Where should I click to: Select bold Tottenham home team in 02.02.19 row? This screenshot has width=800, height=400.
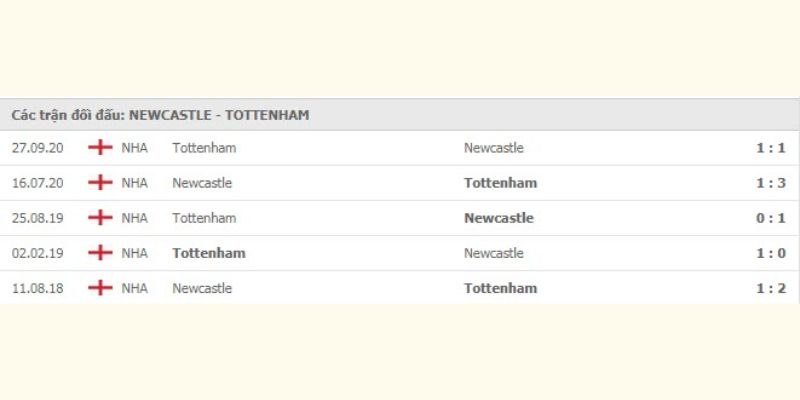pos(209,253)
